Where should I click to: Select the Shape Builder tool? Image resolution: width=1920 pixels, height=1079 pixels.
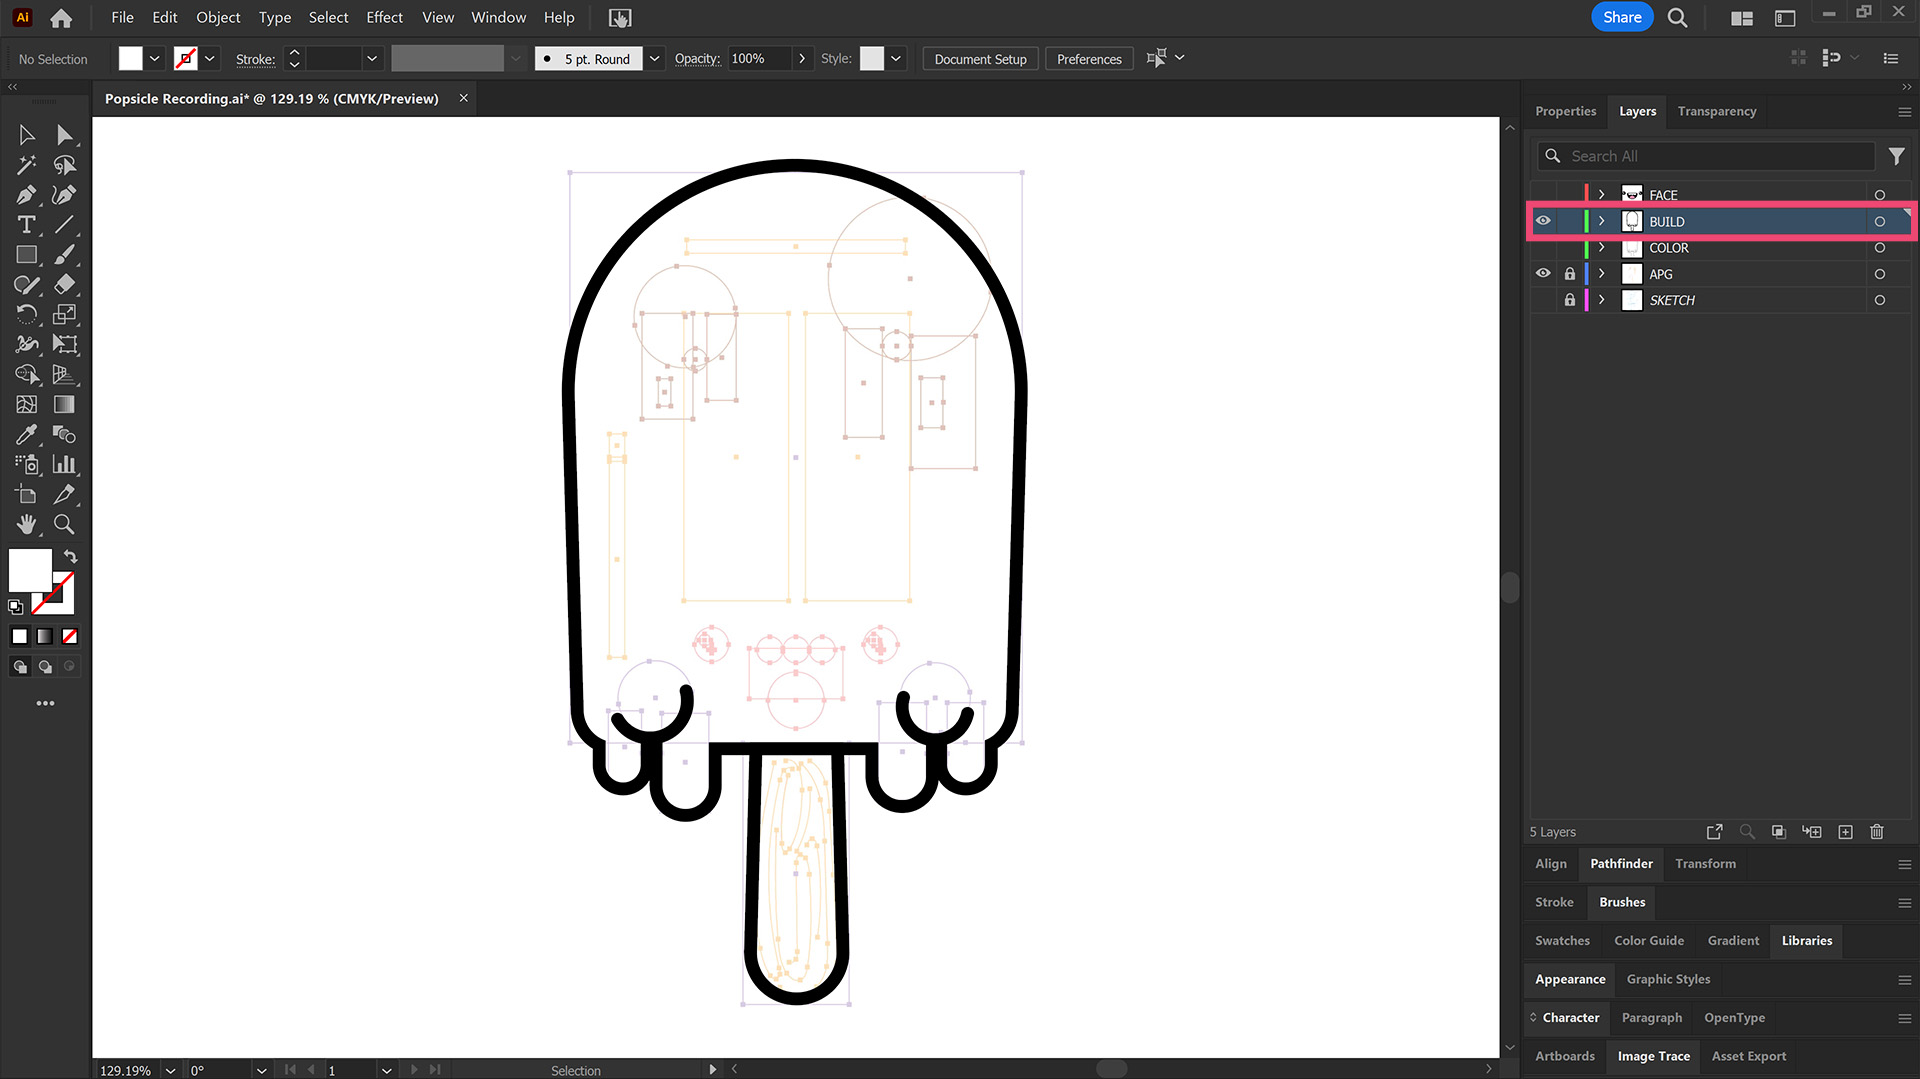27,375
